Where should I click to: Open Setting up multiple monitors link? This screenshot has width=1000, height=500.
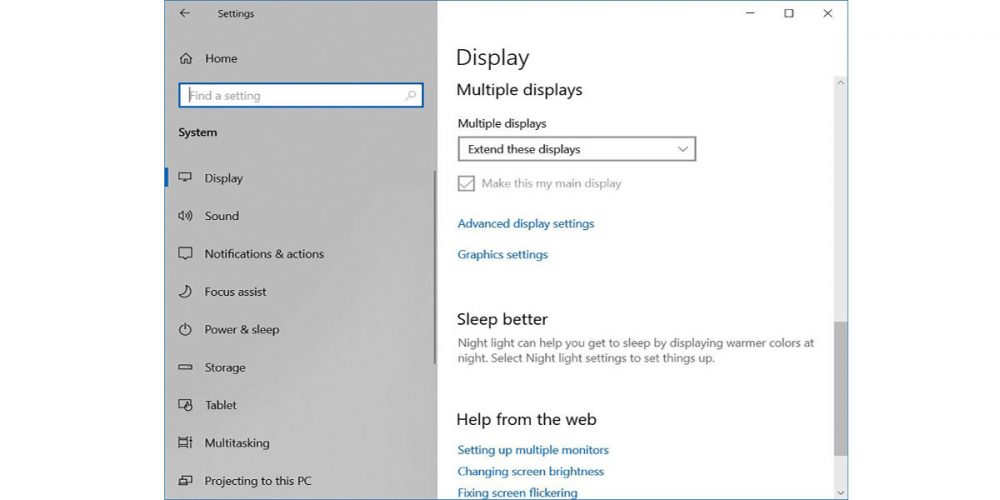(532, 450)
